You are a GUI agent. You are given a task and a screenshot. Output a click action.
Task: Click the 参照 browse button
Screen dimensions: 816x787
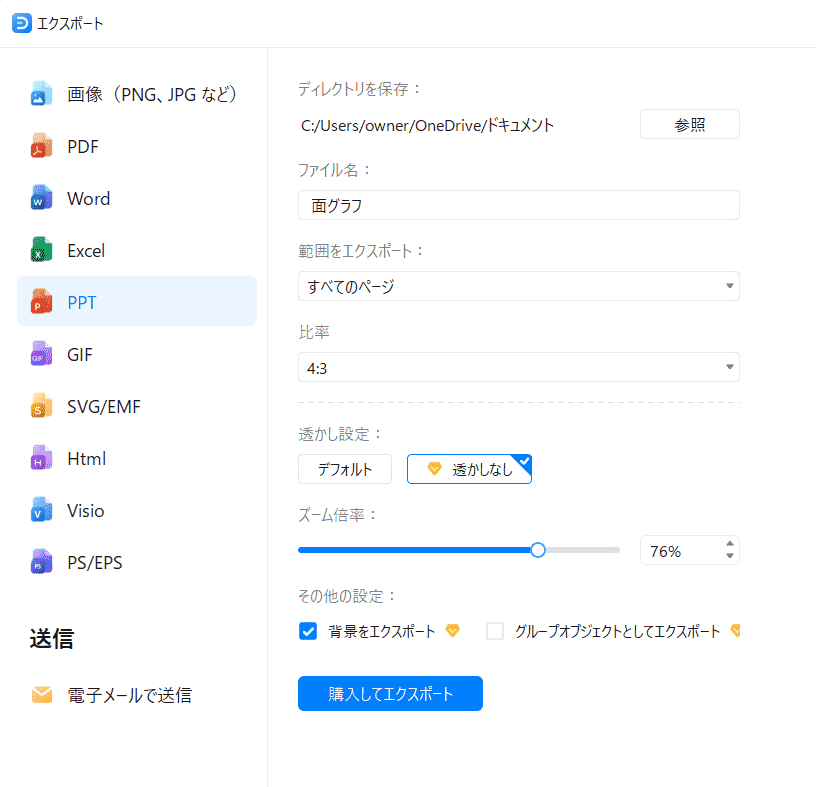[x=689, y=125]
